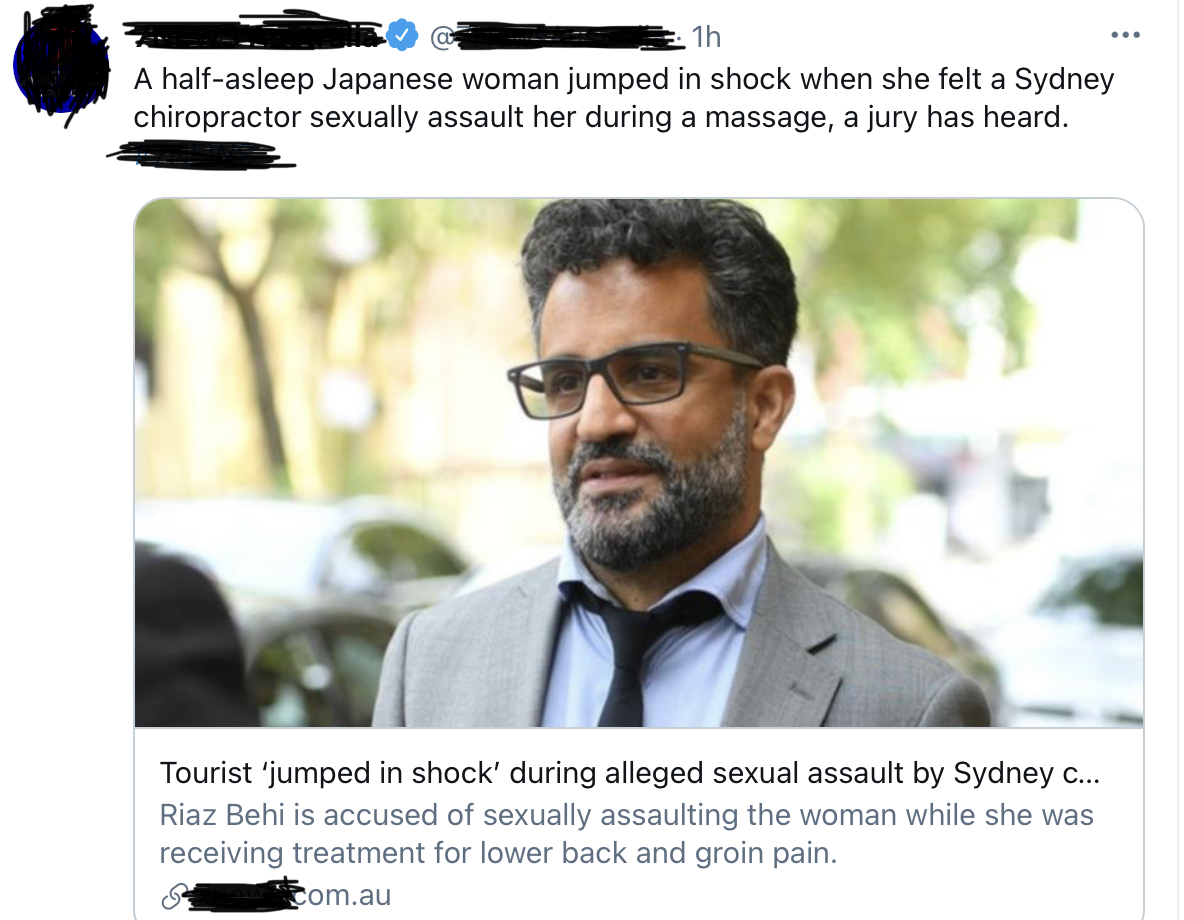Click the @ symbol before the redacted handle
Image resolution: width=1184 pixels, height=920 pixels.
pos(442,36)
